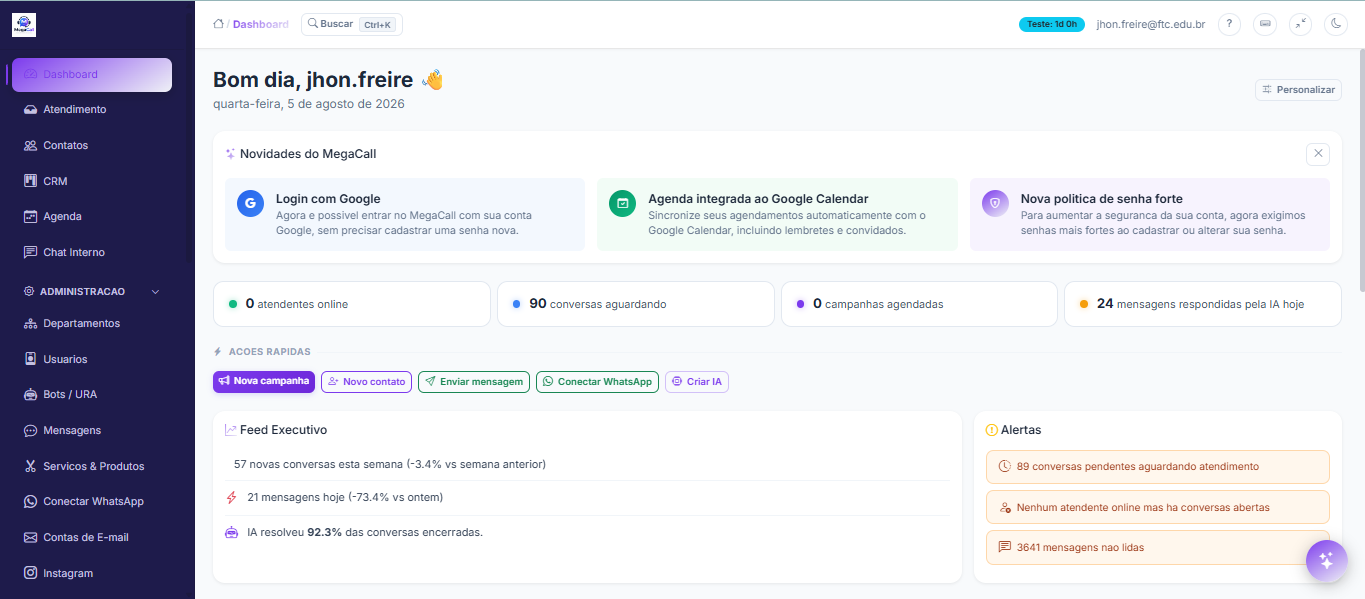The width and height of the screenshot is (1365, 599).
Task: Click Nova politica de senha forte card
Action: click(x=1150, y=214)
